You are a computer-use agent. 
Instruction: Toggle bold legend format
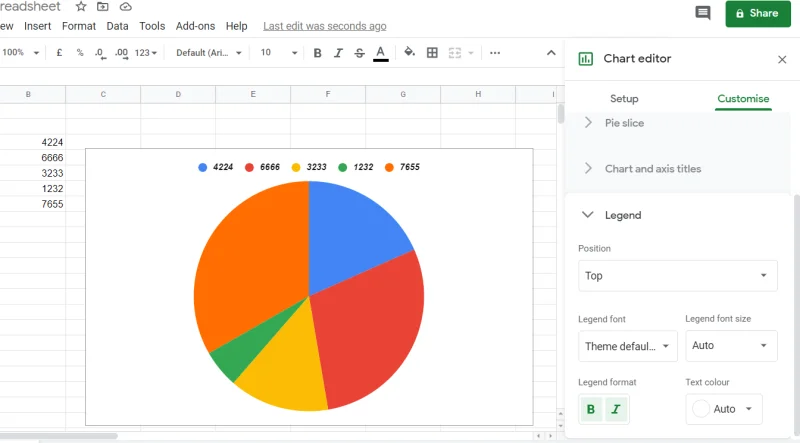pos(591,409)
